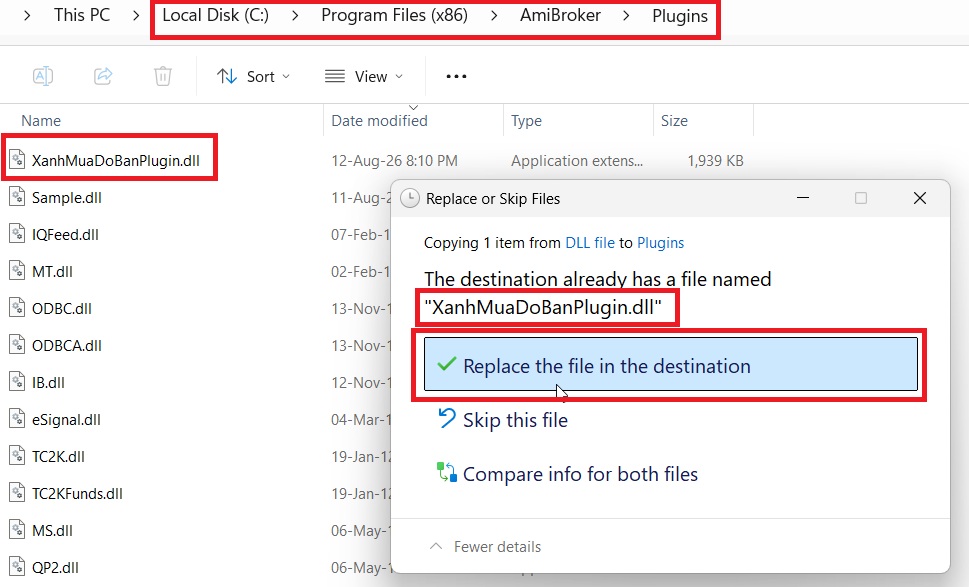The width and height of the screenshot is (969, 587).
Task: Open the View dropdown
Action: tap(364, 77)
